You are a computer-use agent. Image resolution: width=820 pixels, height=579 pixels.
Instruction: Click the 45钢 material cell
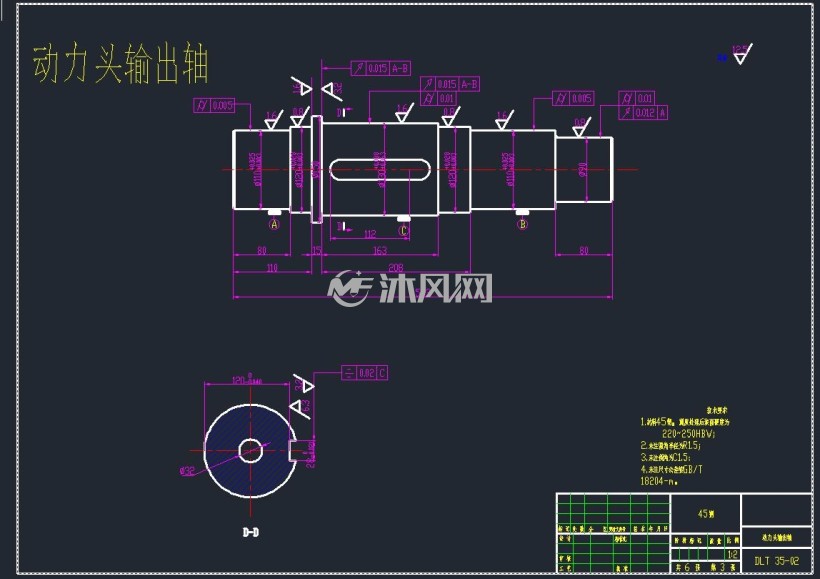click(x=705, y=514)
